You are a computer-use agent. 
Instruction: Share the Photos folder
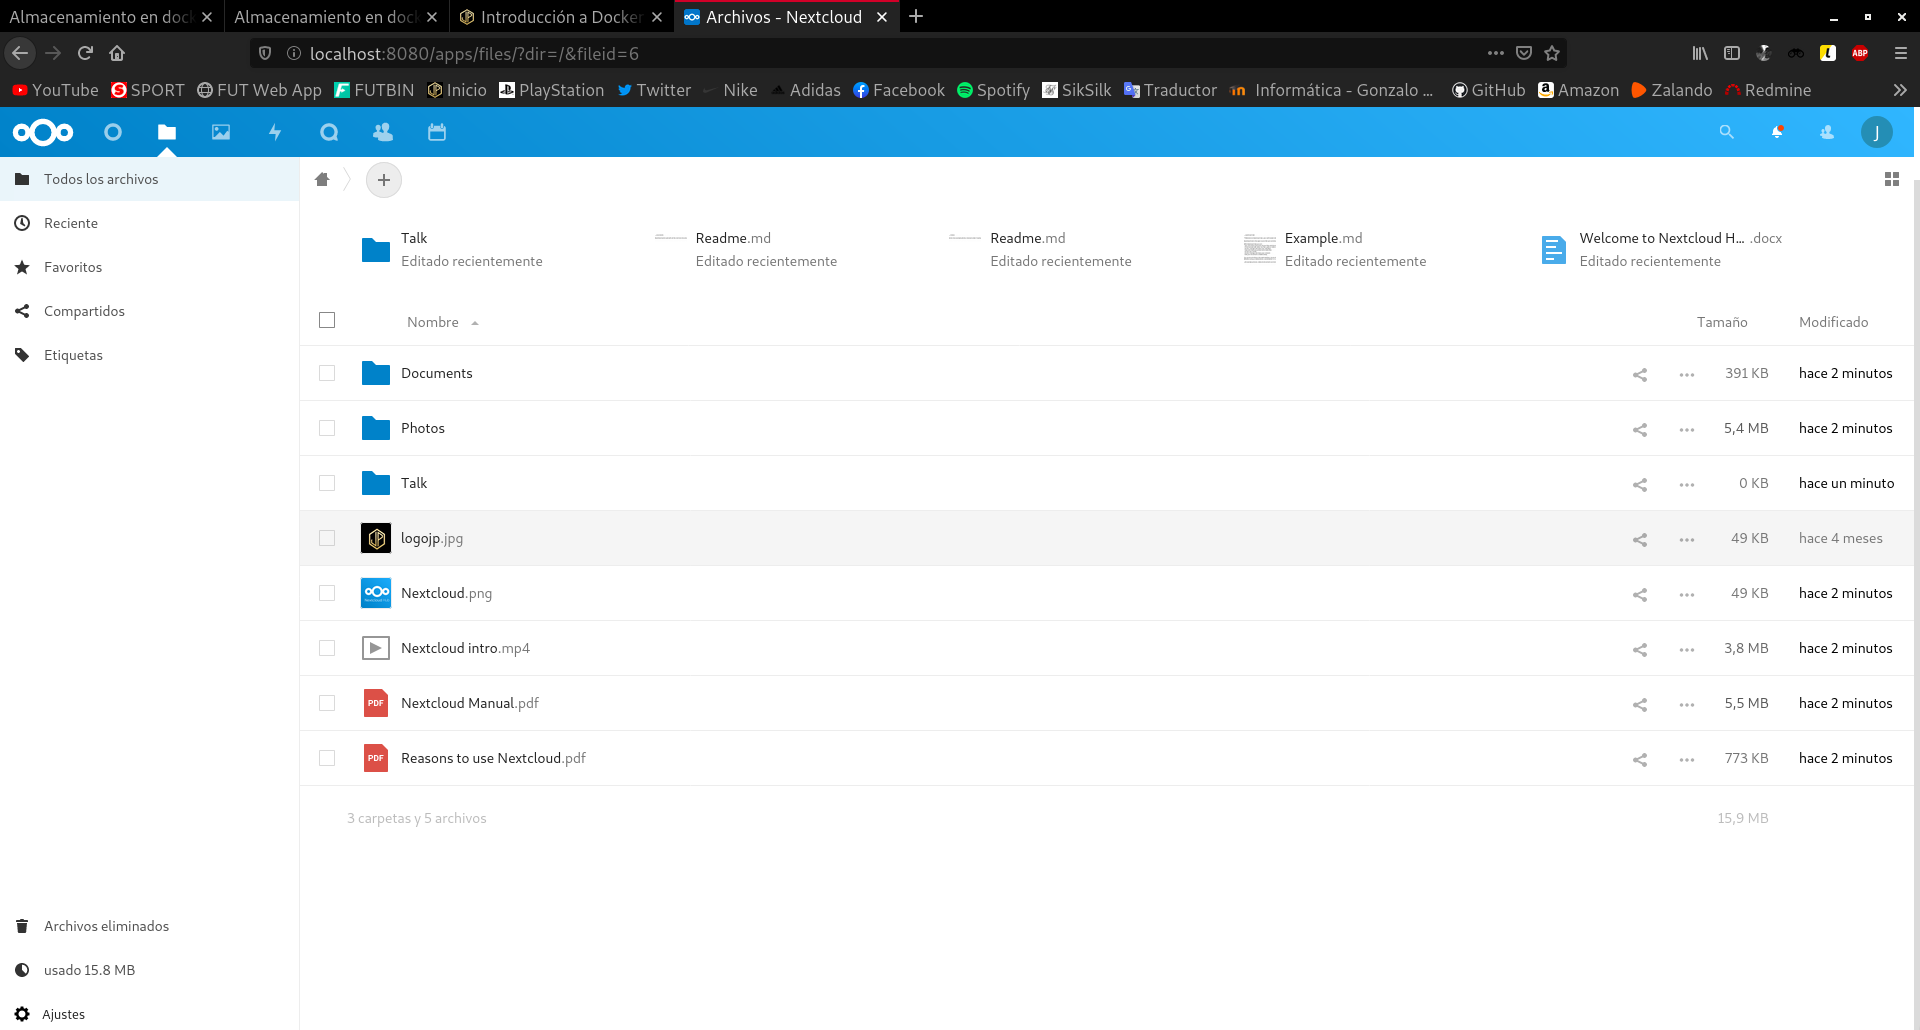click(x=1640, y=429)
